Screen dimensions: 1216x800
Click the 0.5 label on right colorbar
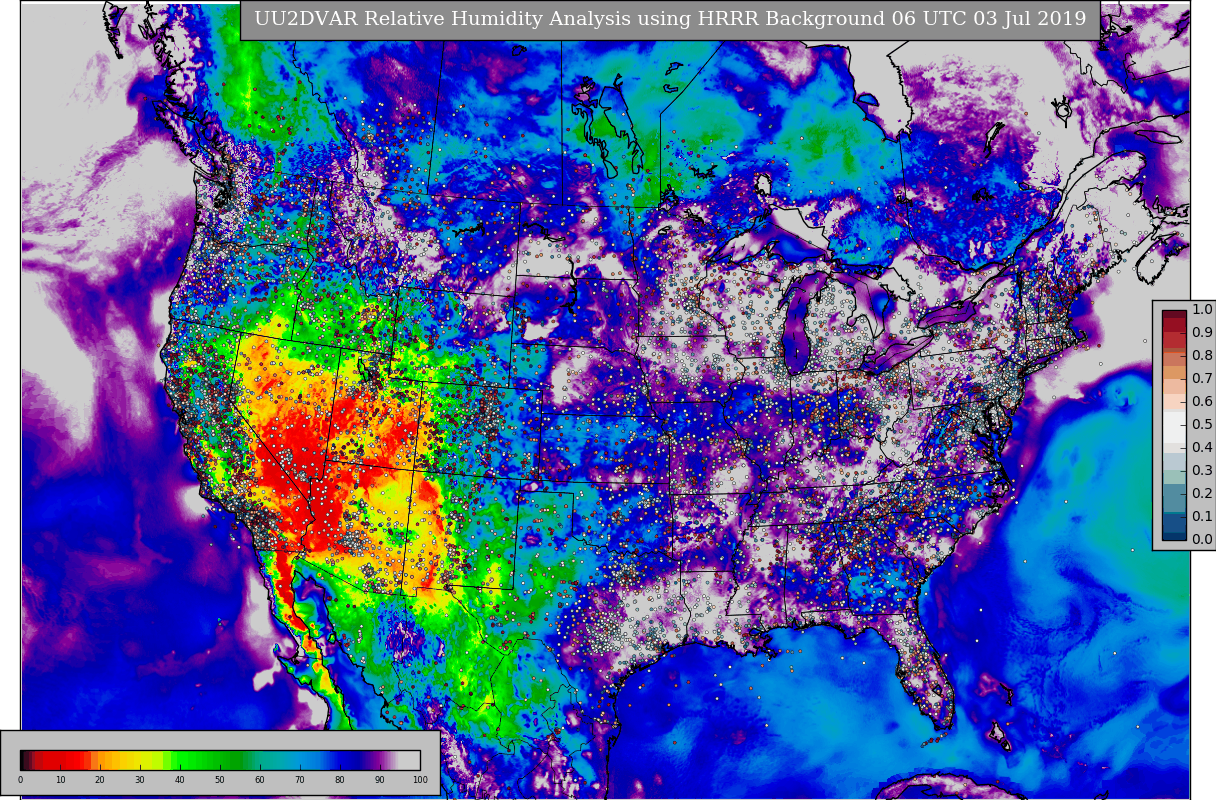point(1201,425)
